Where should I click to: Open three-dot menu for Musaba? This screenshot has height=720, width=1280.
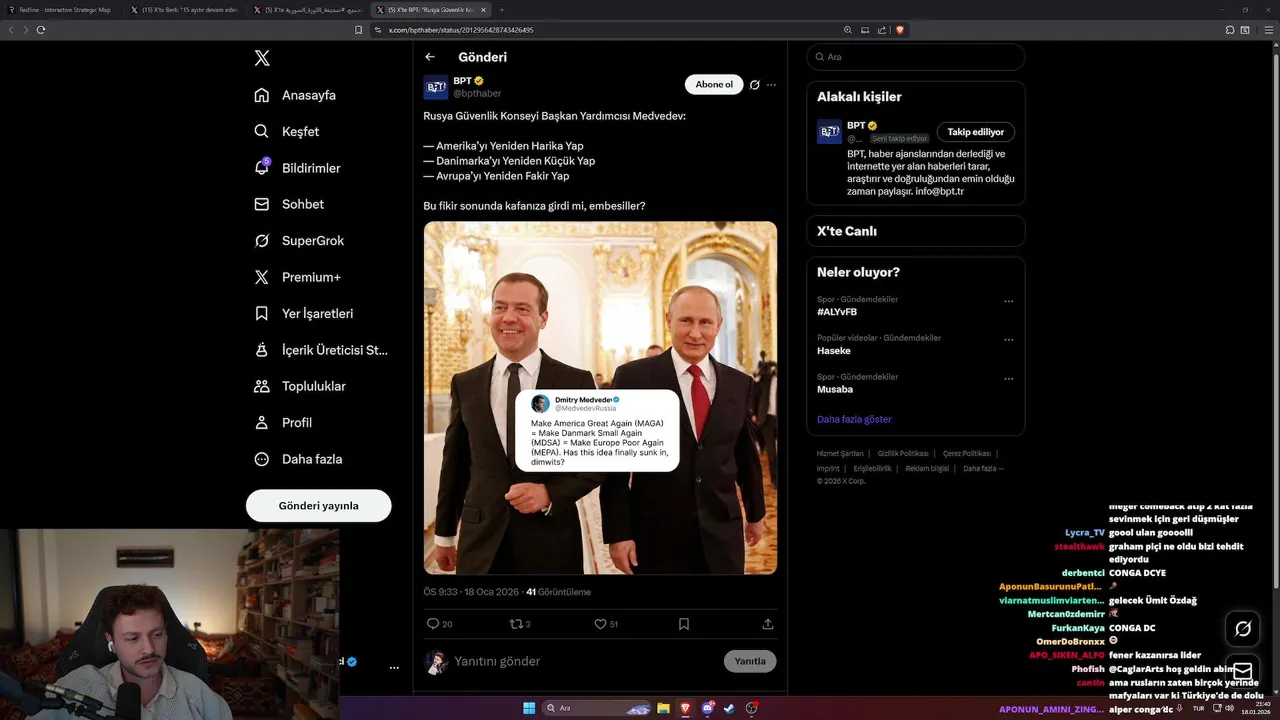(x=1008, y=379)
